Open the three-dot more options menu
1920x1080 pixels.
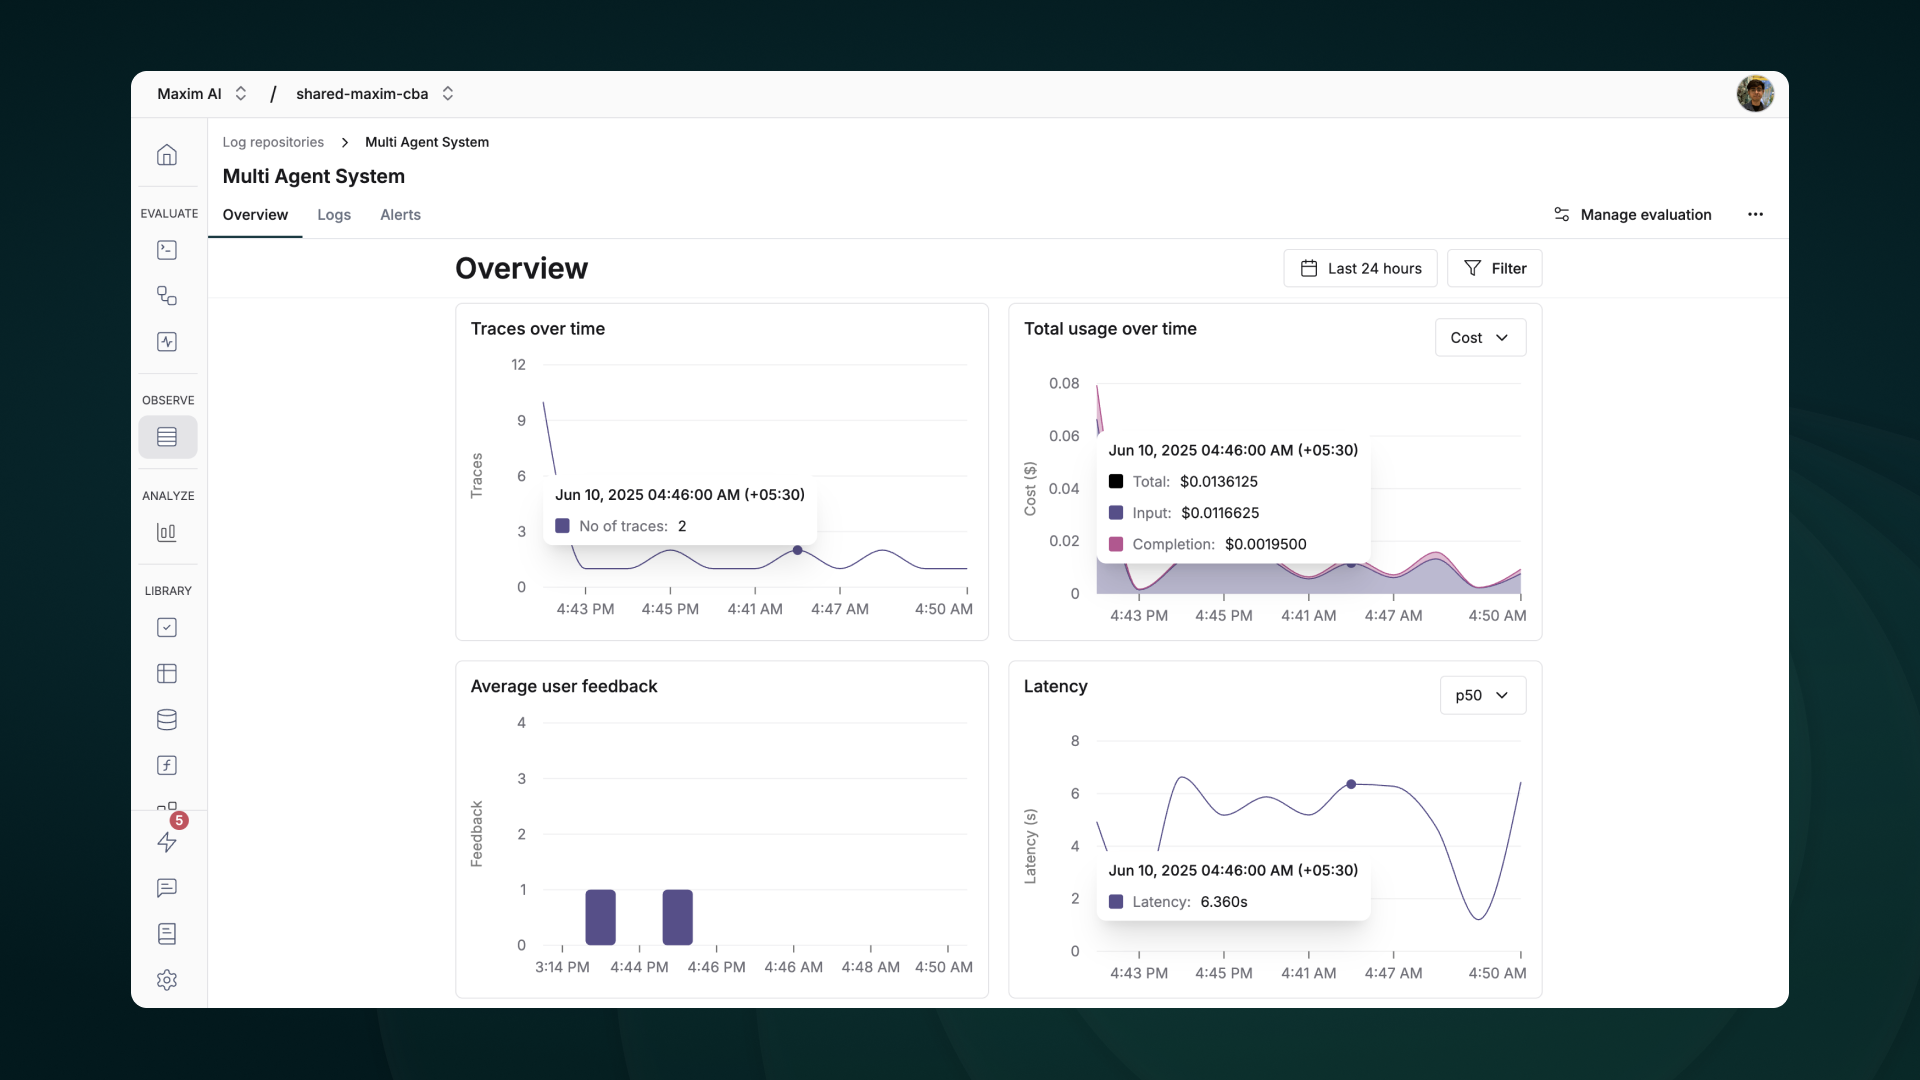point(1755,215)
